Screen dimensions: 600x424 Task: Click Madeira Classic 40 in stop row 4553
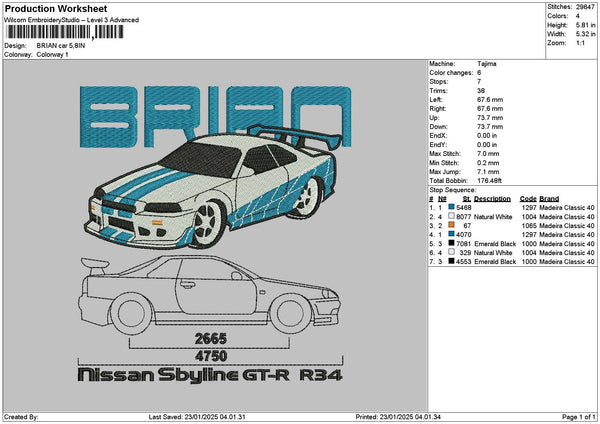tap(567, 262)
